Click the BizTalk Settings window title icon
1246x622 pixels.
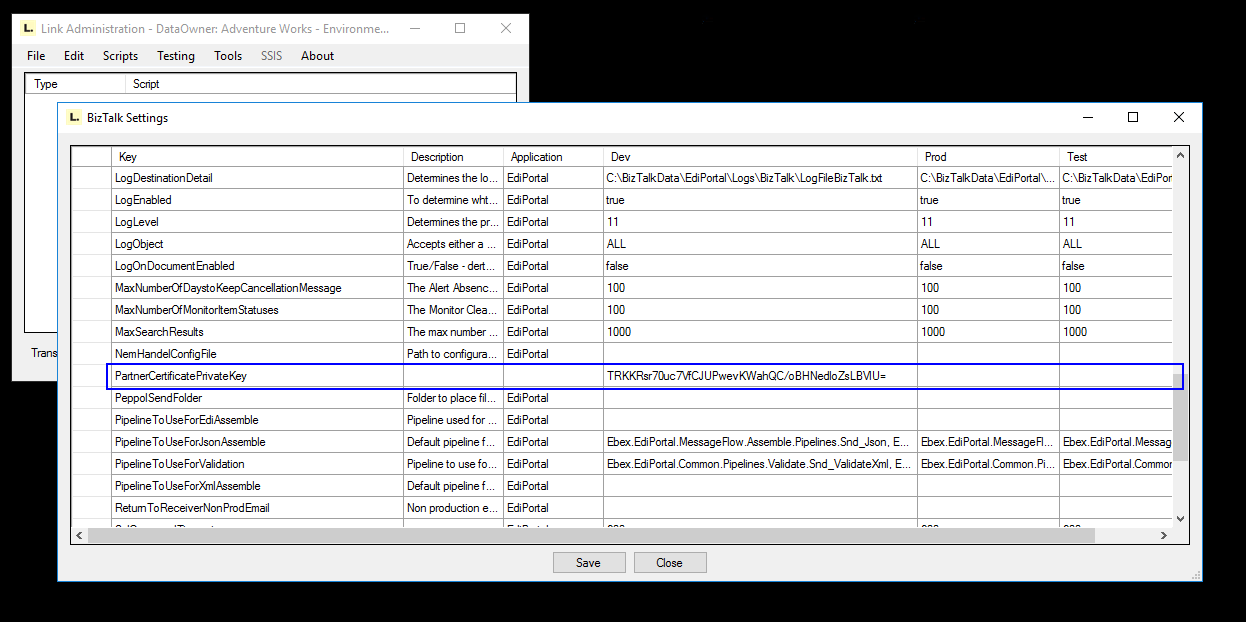click(73, 118)
